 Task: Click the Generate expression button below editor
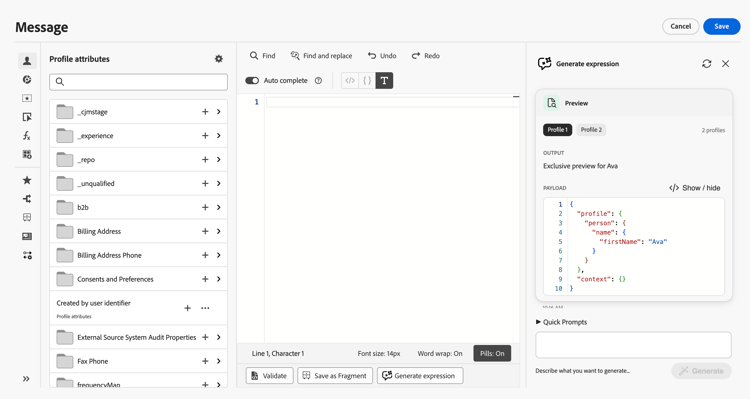(x=420, y=376)
